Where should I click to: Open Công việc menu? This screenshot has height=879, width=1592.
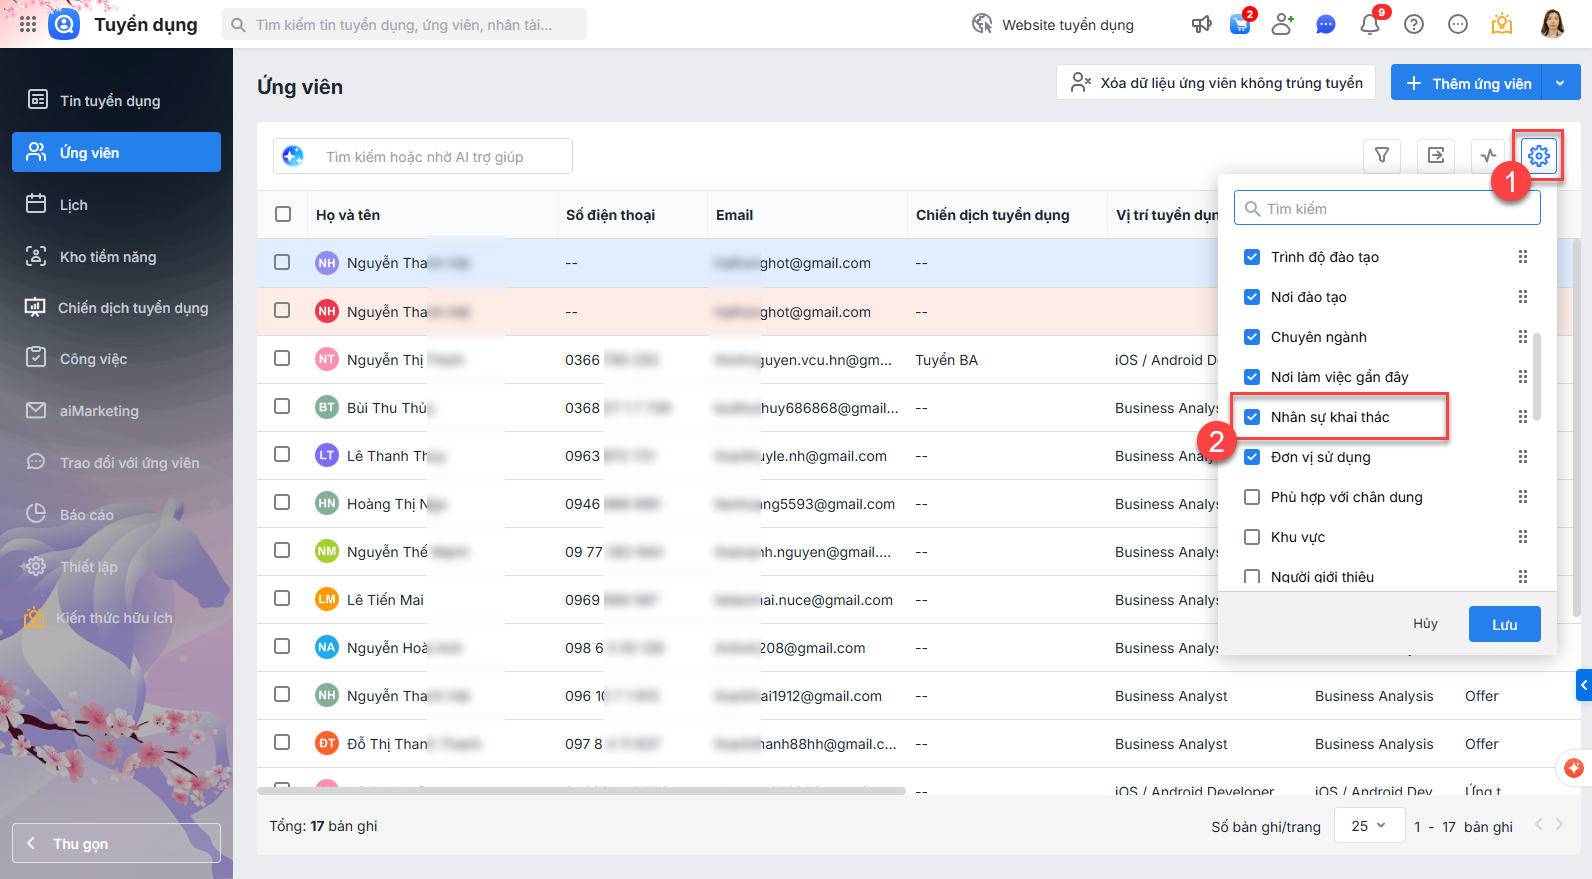pyautogui.click(x=116, y=358)
